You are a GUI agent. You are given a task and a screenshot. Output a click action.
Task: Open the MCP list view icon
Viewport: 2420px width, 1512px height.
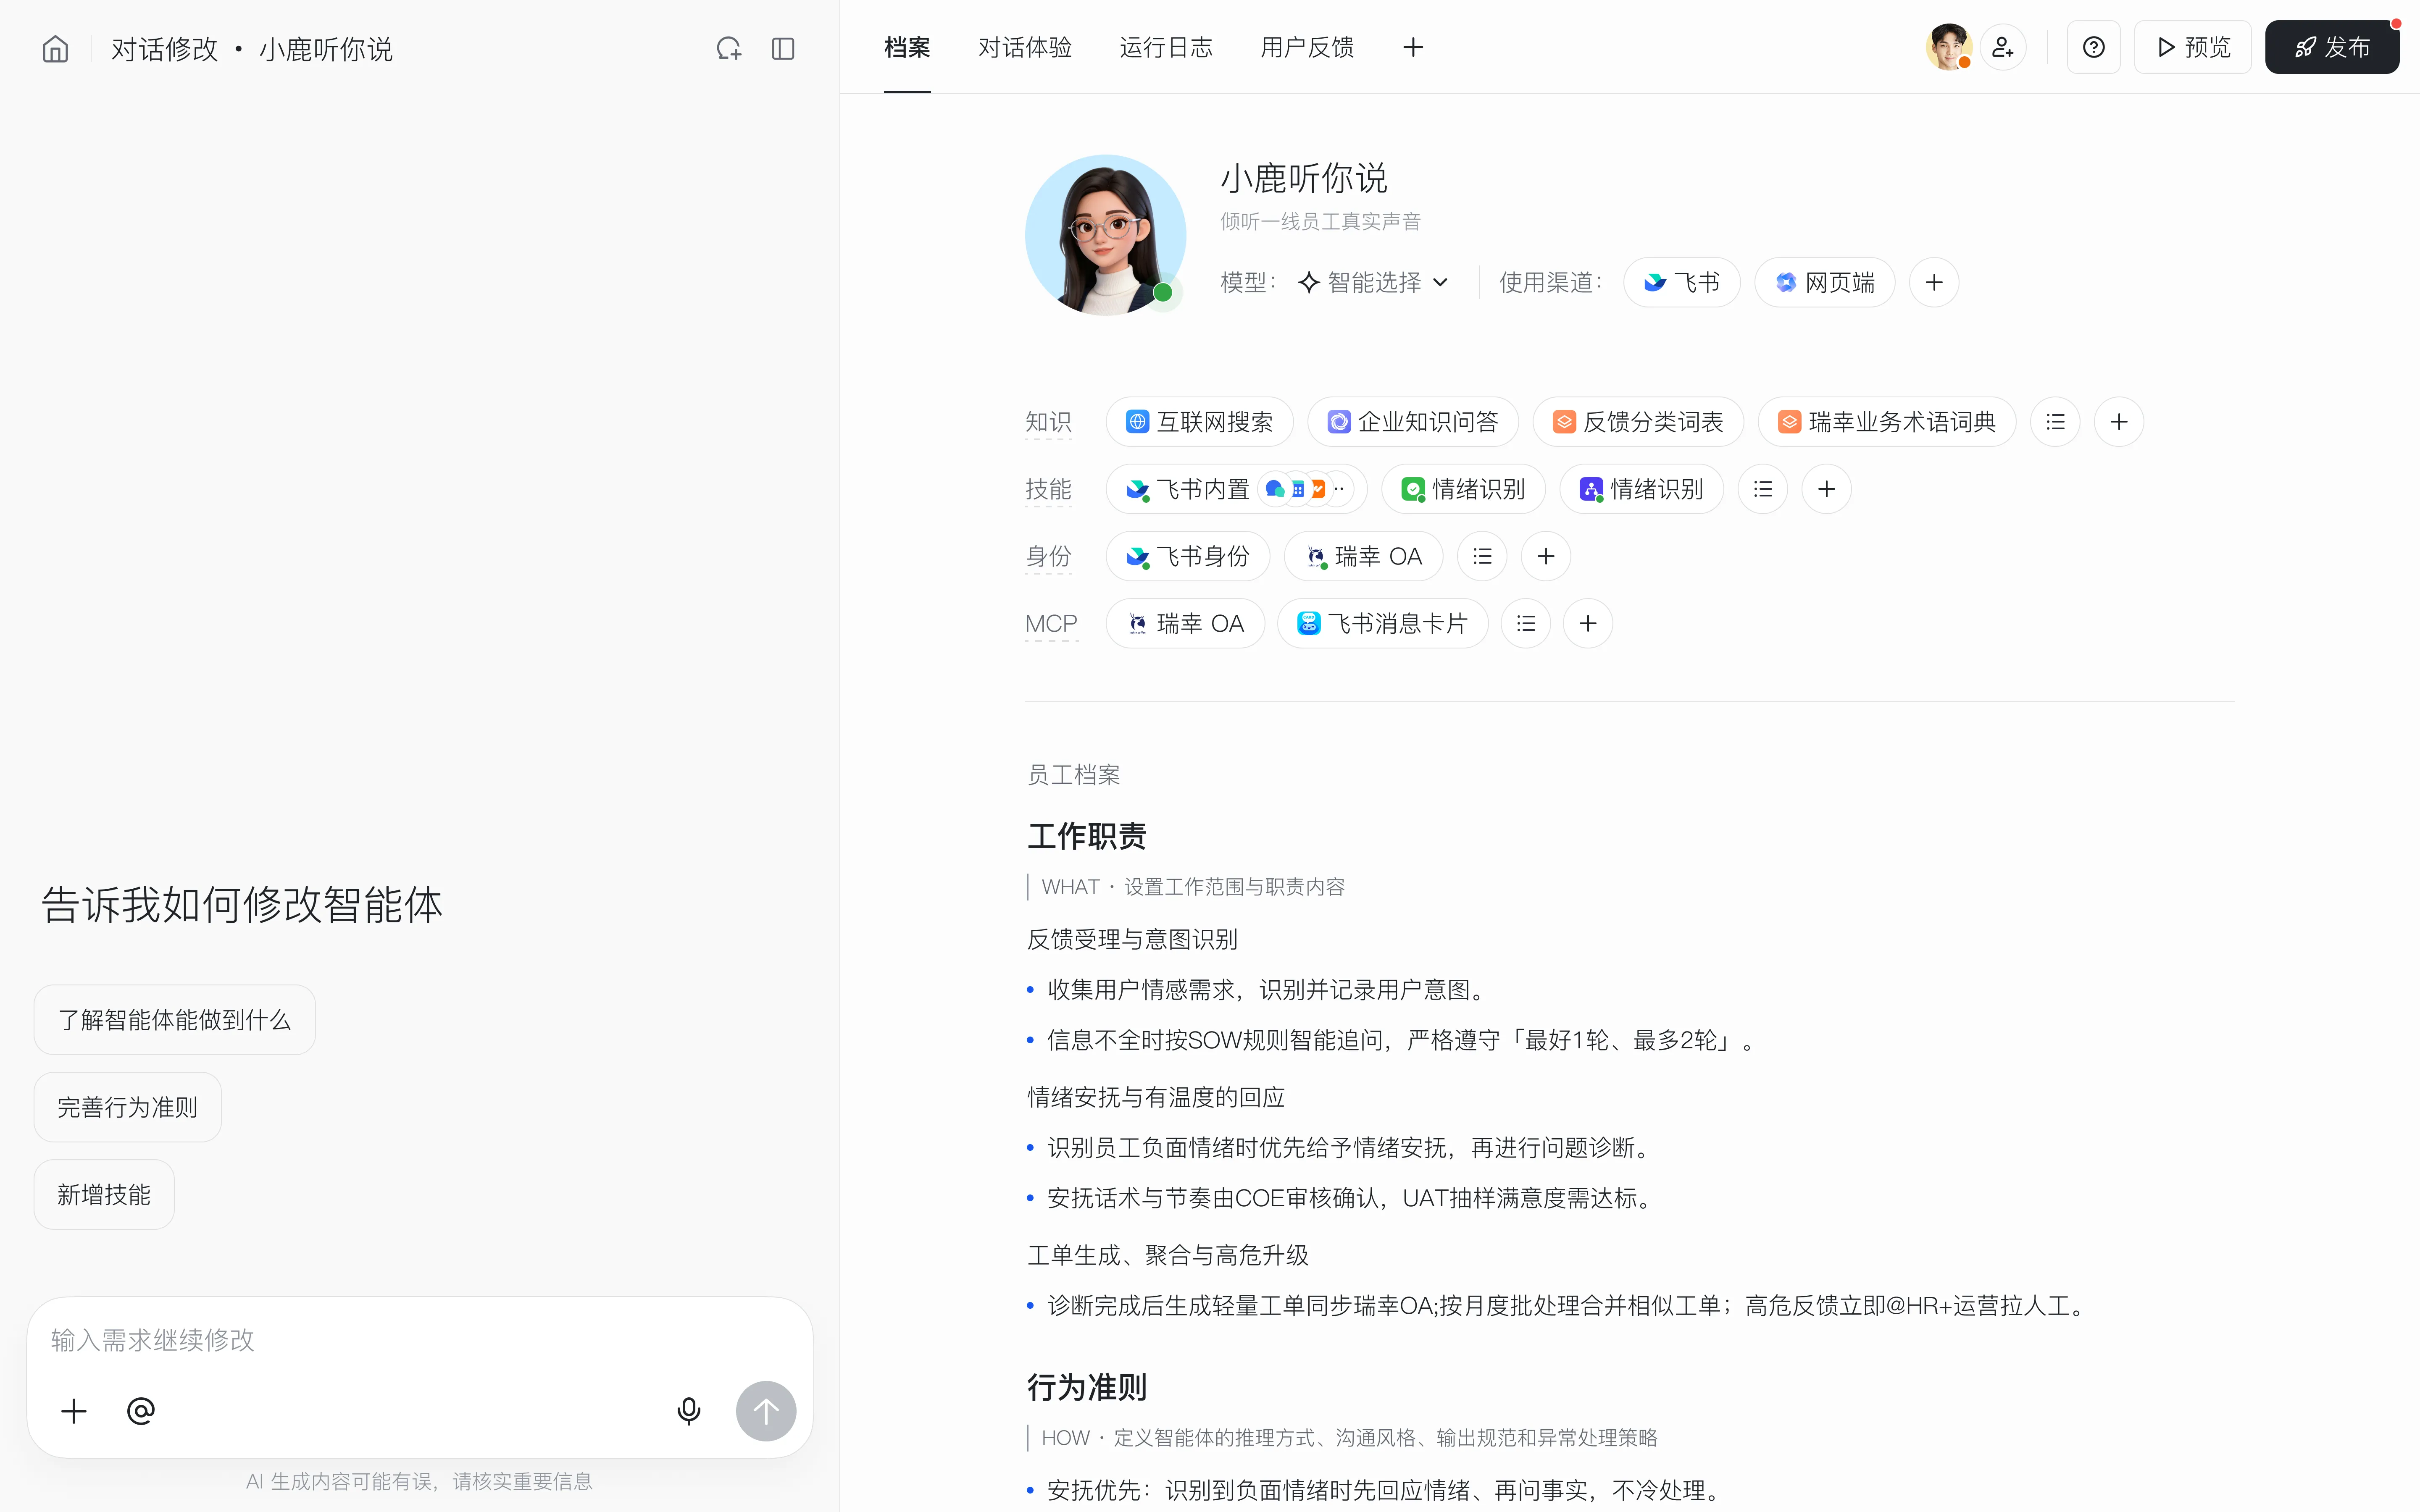[1526, 623]
